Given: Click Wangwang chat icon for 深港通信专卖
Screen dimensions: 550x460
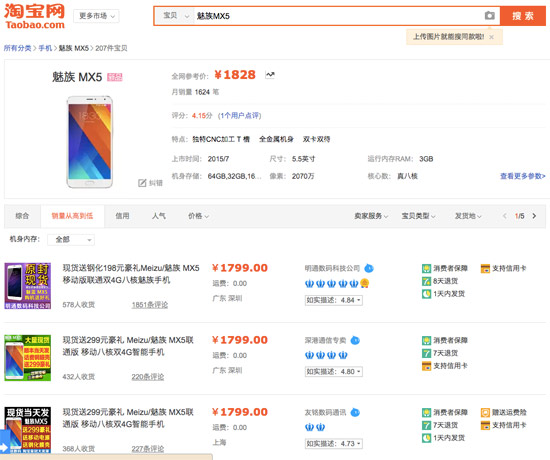Looking at the screenshot, I should pos(355,340).
